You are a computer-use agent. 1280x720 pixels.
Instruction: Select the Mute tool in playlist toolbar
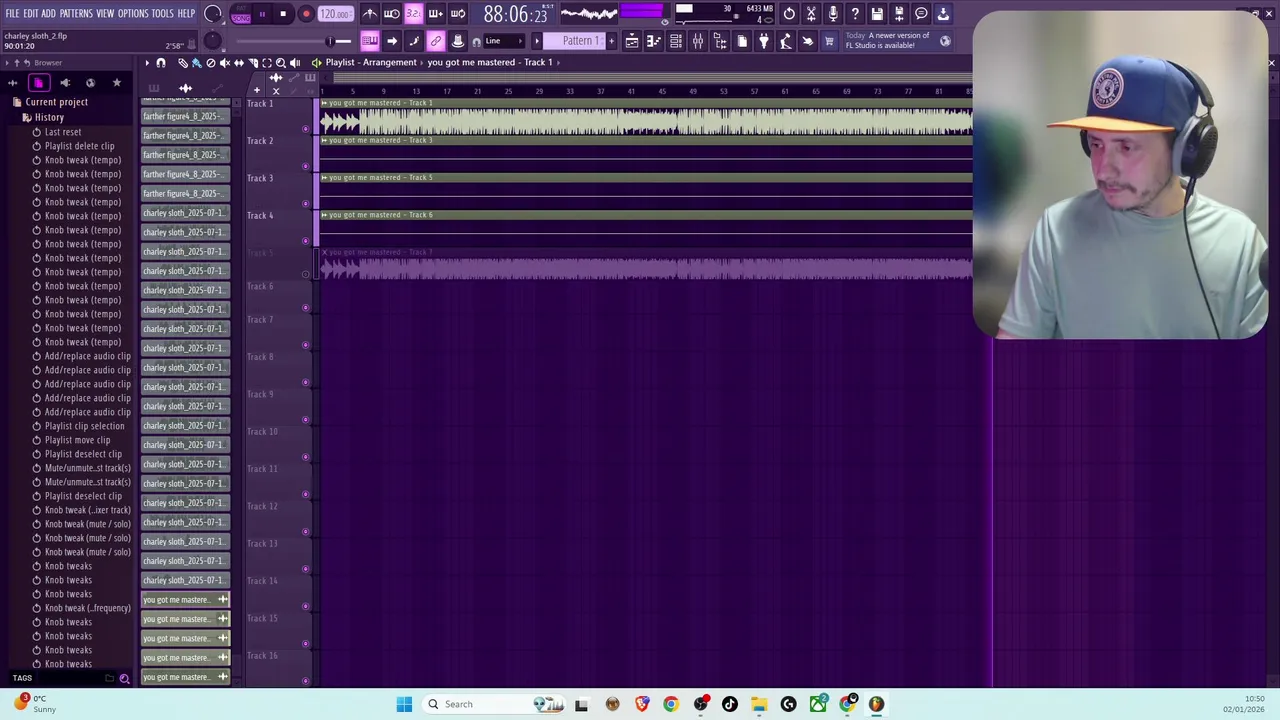pos(224,62)
